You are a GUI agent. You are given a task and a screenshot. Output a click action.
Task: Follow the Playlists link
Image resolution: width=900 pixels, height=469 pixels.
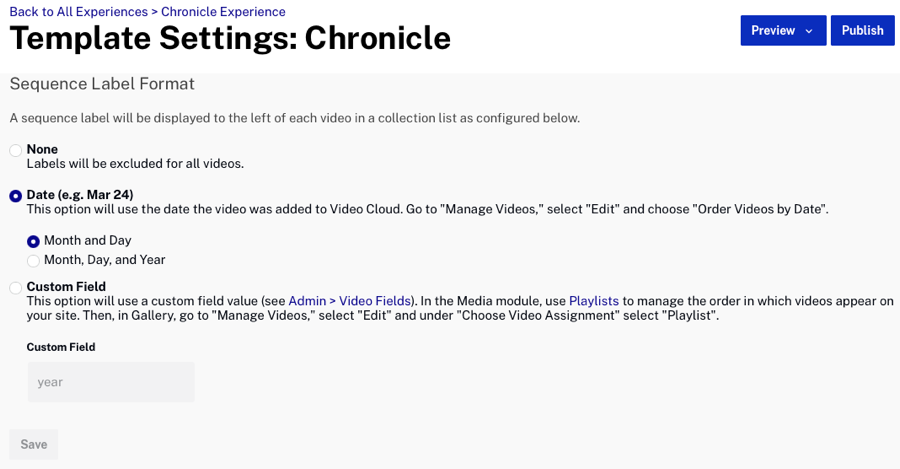(x=593, y=301)
